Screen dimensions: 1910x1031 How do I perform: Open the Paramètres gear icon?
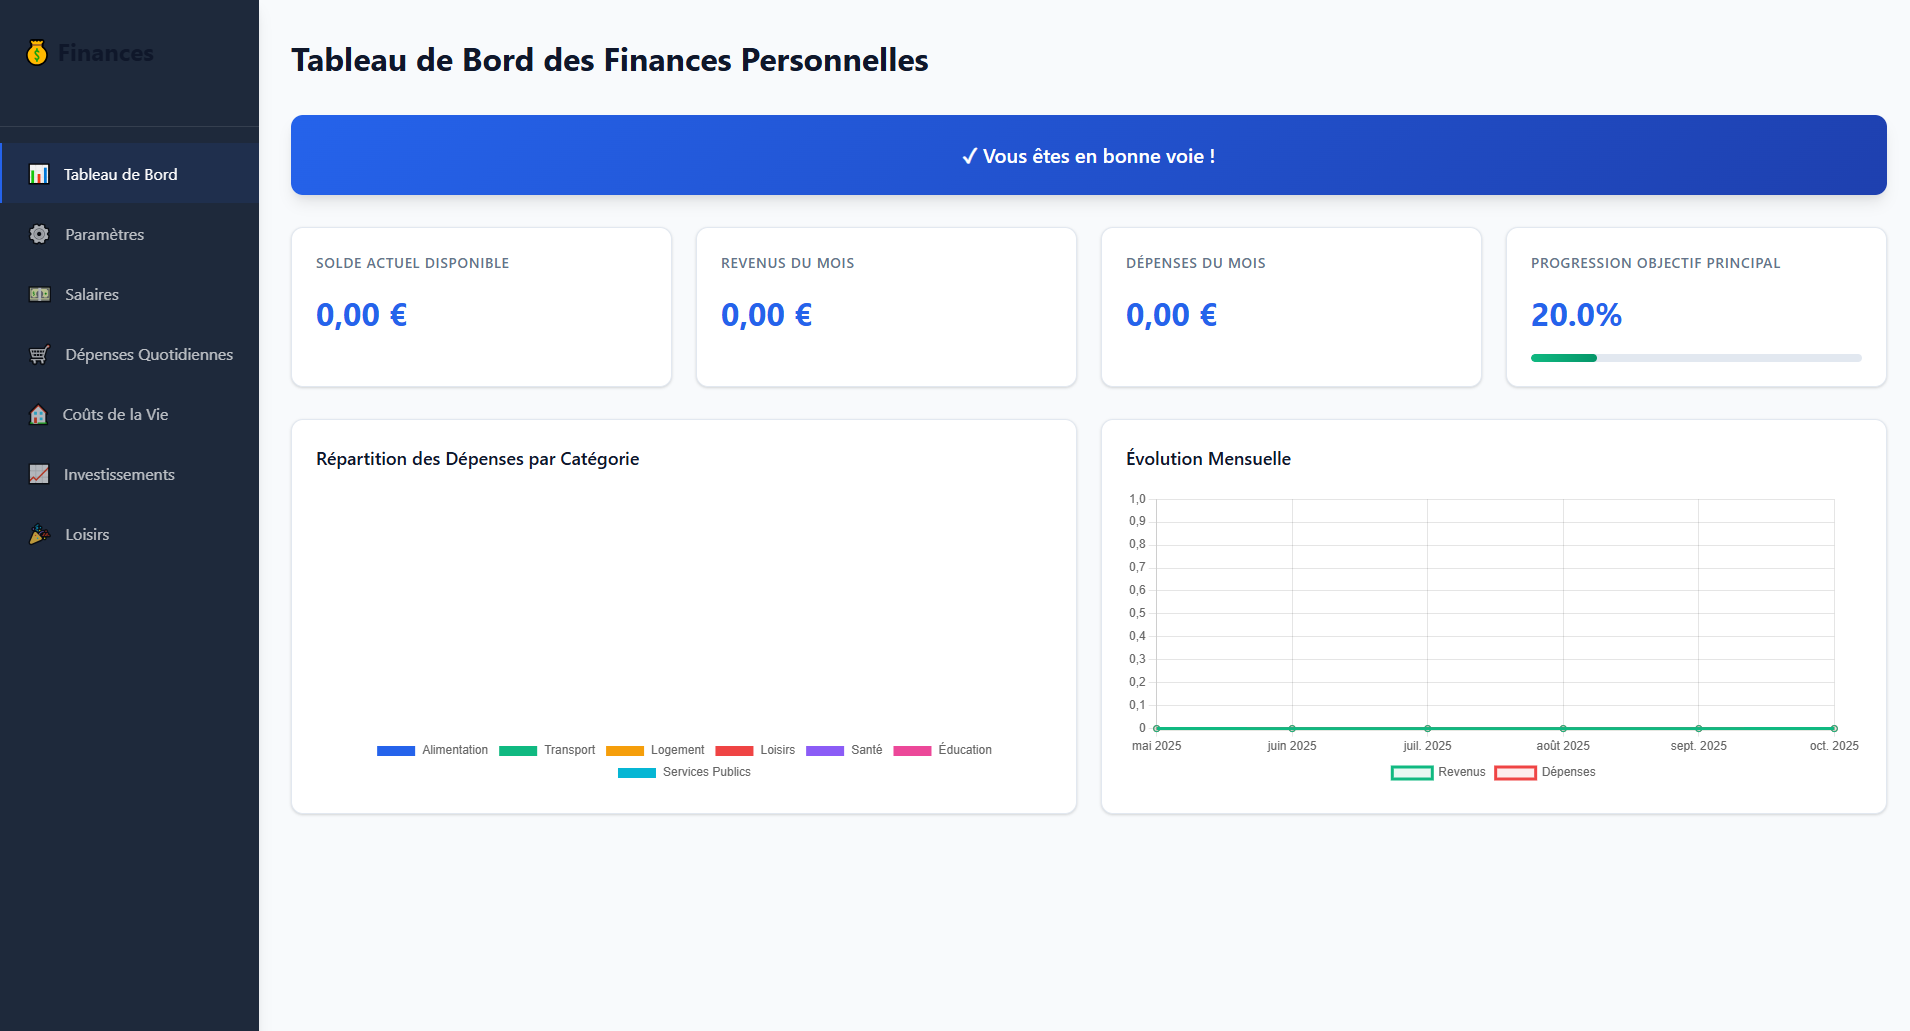38,234
